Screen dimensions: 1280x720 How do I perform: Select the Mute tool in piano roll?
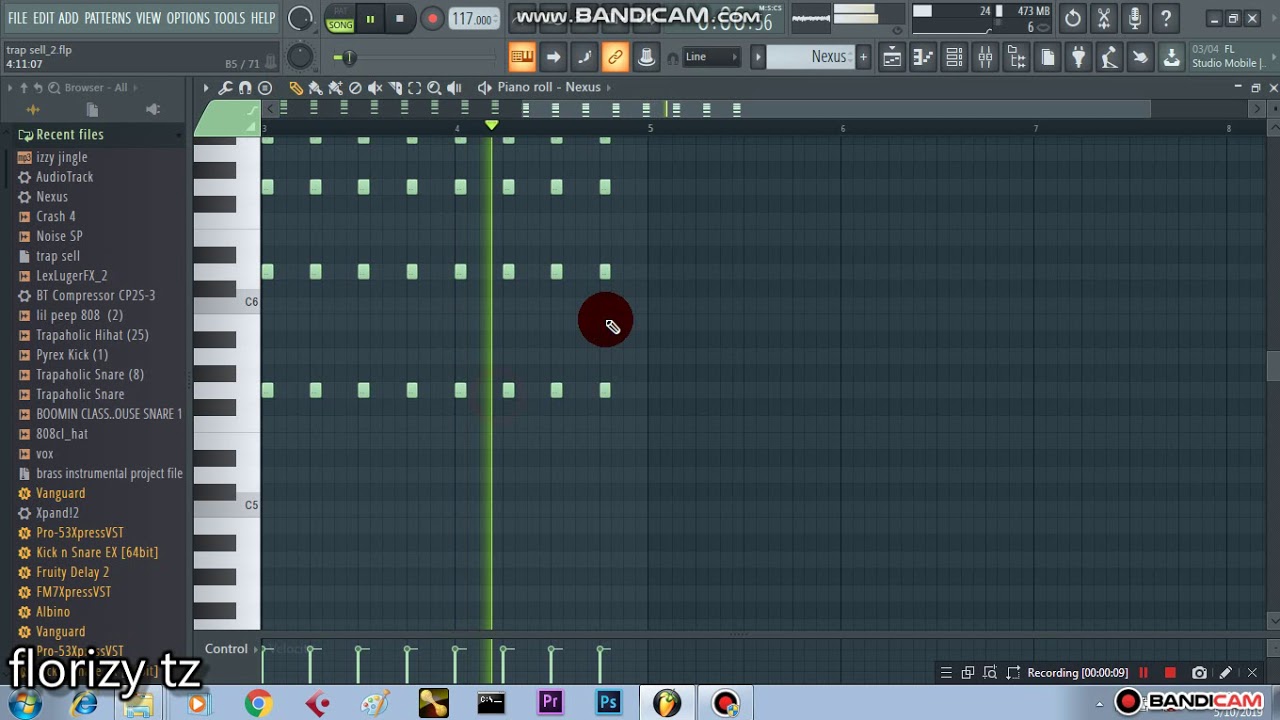click(x=375, y=88)
